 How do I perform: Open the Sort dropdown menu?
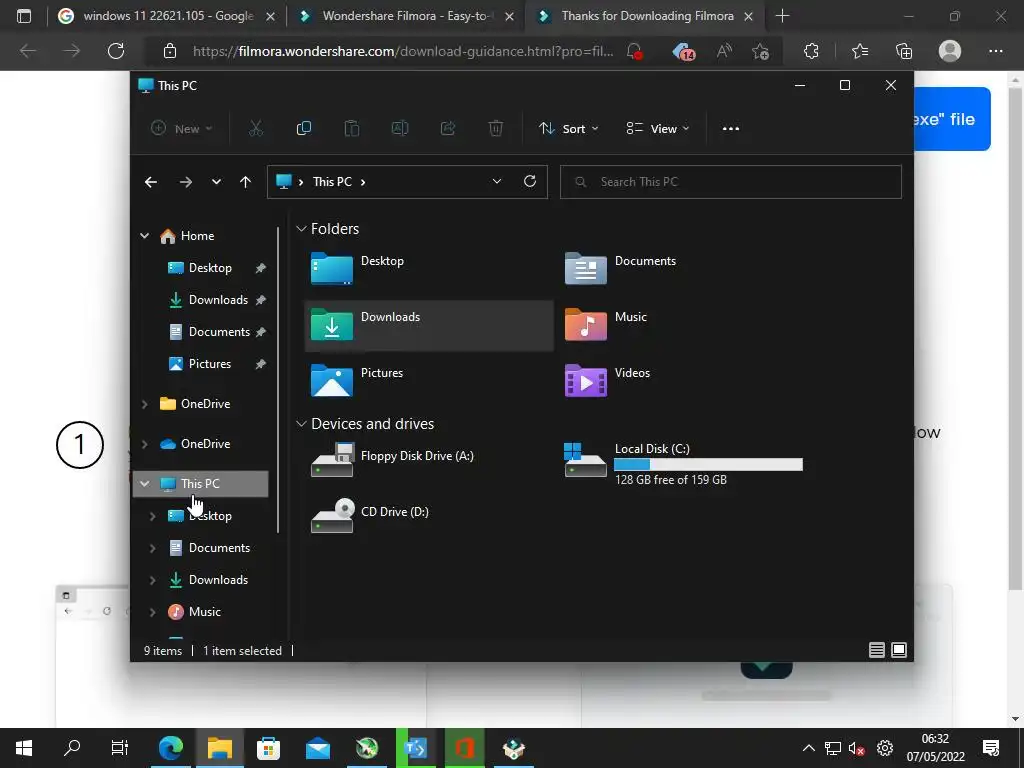[x=568, y=129]
